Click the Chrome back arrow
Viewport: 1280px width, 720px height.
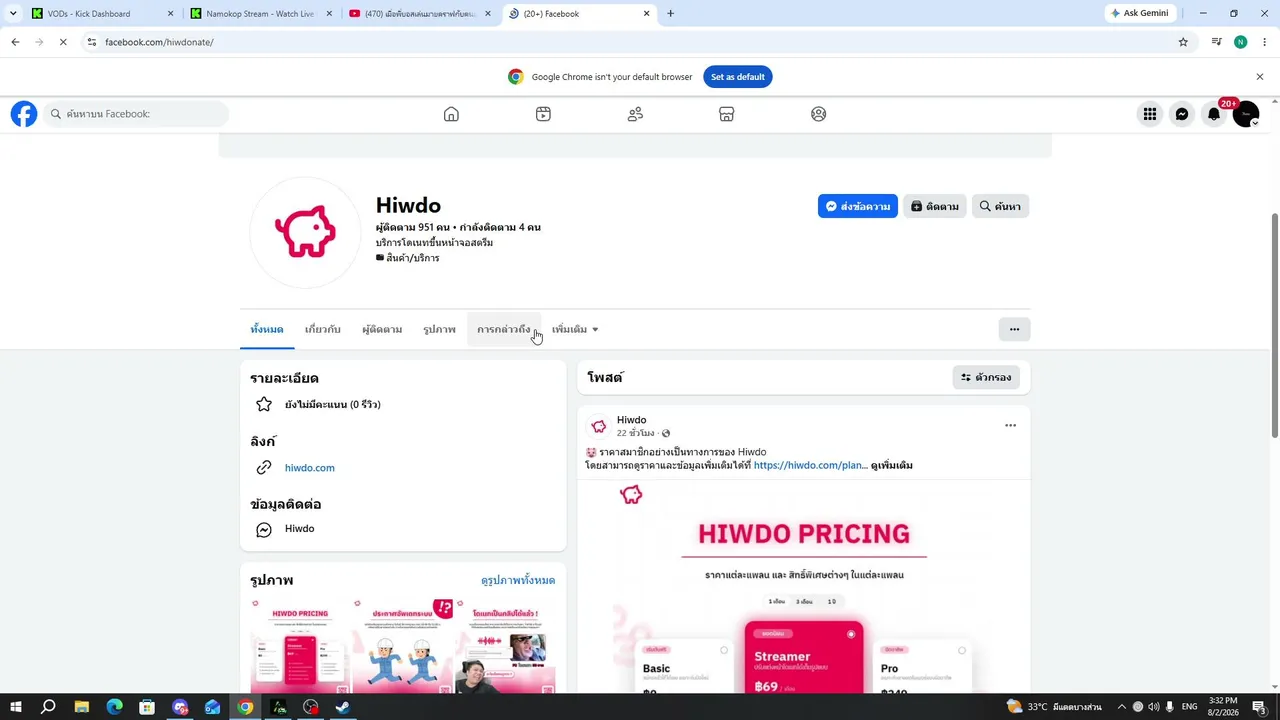15,42
